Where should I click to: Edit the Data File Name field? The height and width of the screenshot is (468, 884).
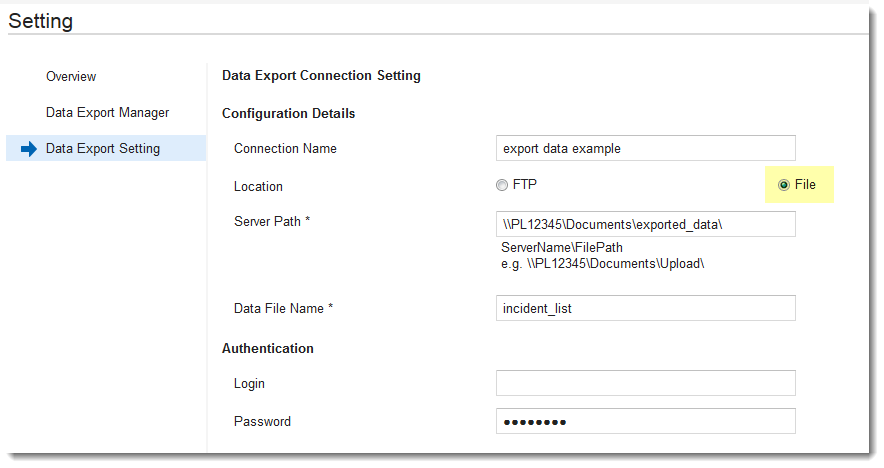pyautogui.click(x=646, y=308)
